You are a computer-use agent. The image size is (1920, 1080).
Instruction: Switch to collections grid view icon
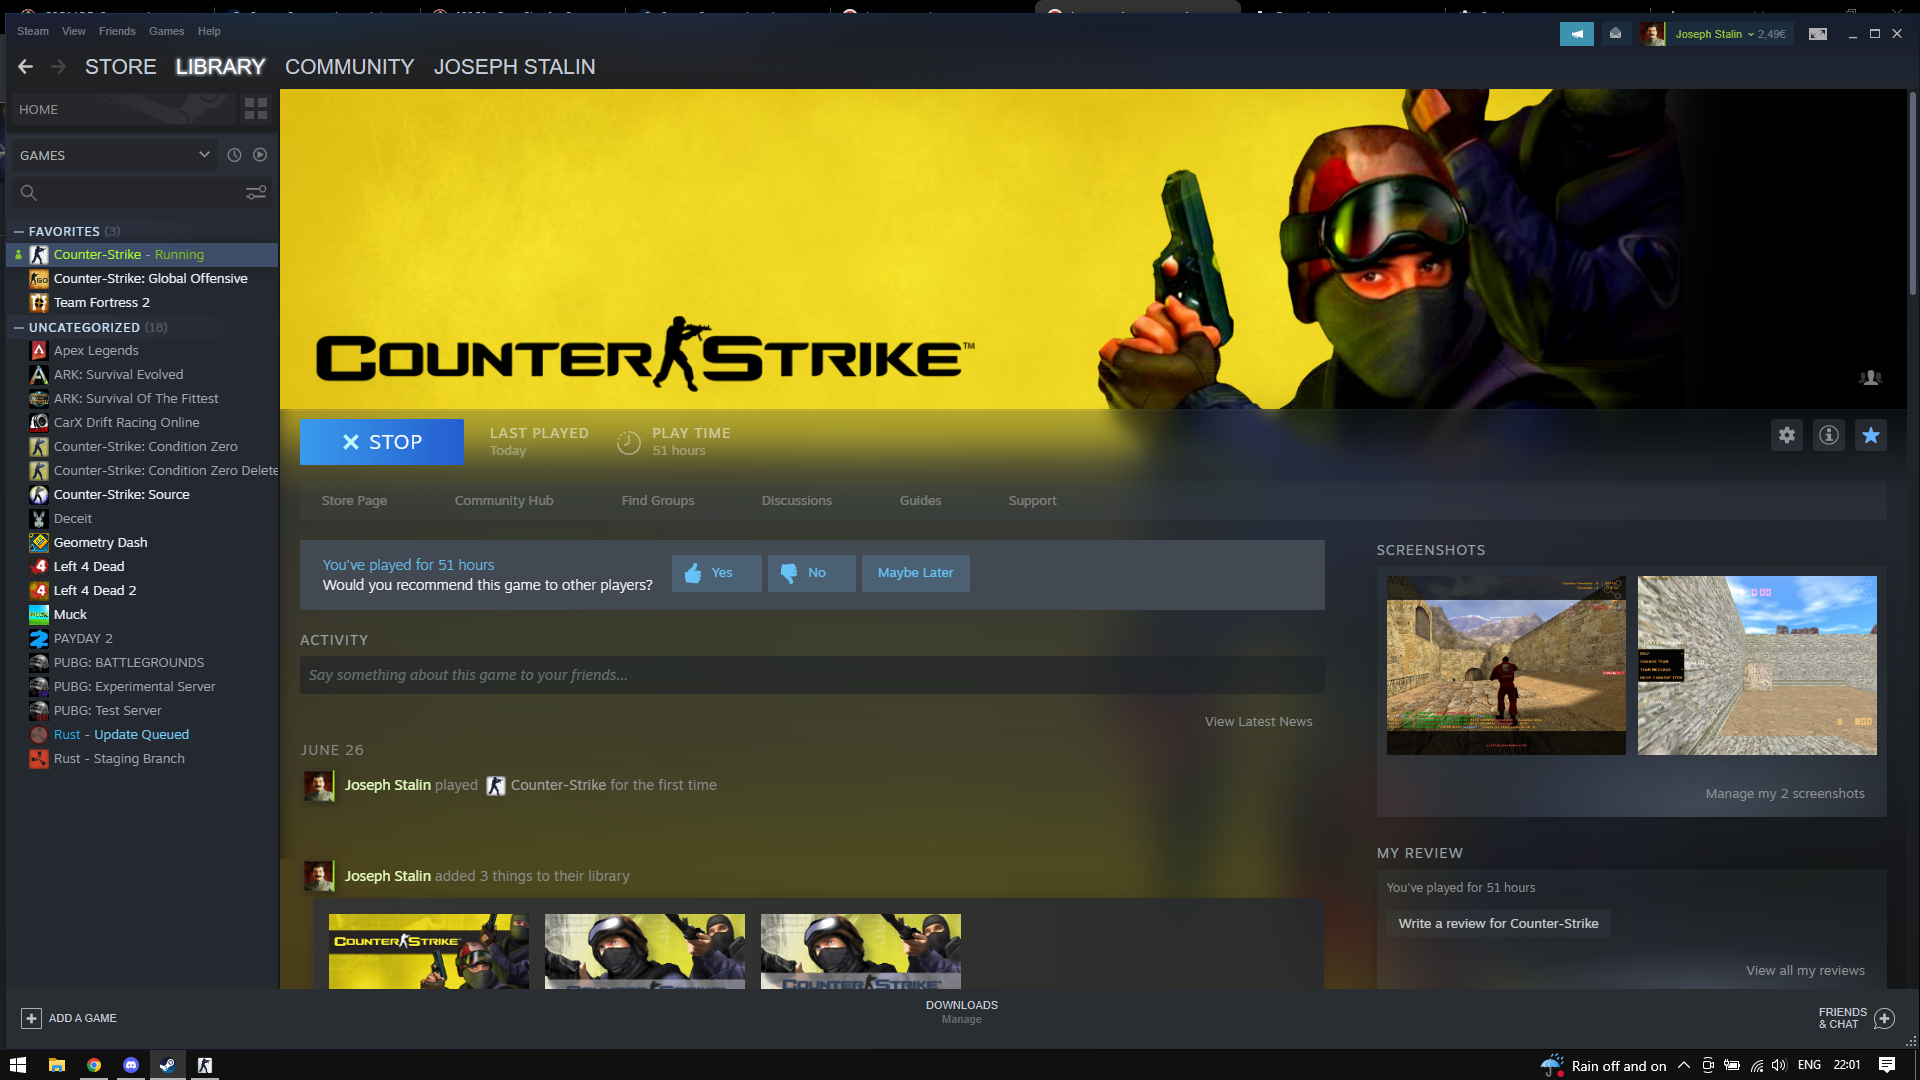(256, 109)
